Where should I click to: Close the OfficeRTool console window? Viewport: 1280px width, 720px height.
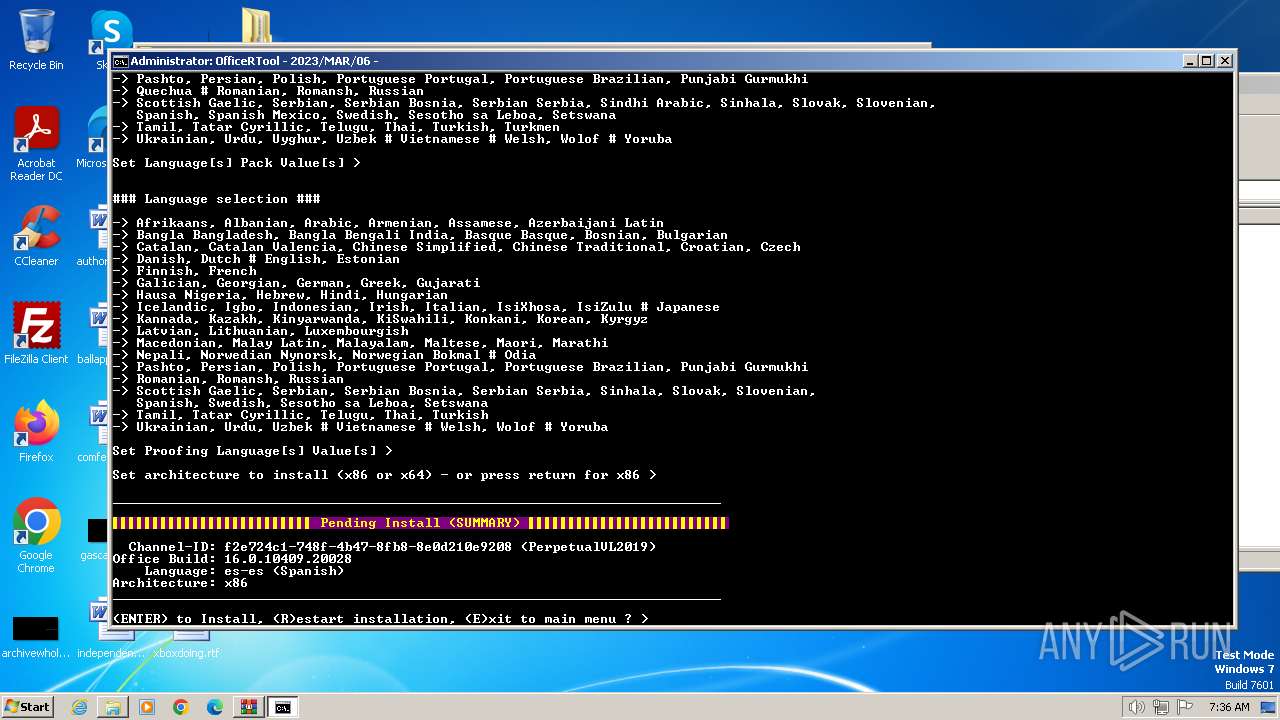(x=1225, y=61)
